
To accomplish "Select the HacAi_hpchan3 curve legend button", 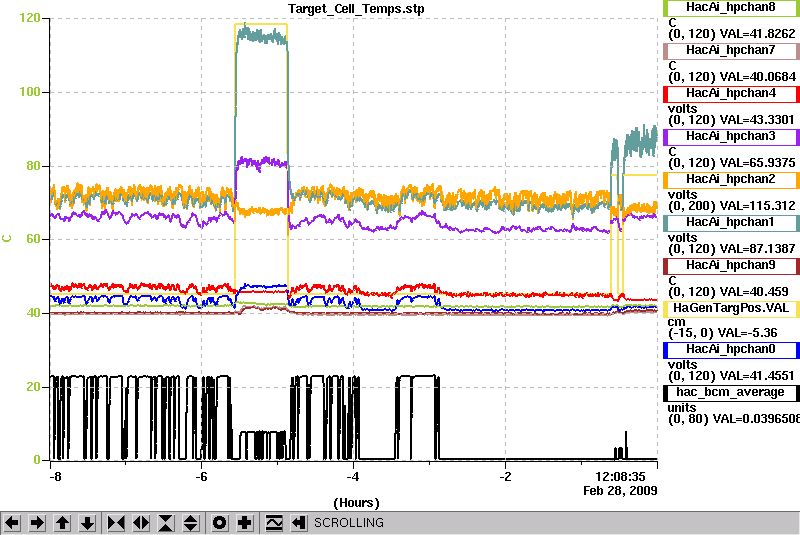I will coord(731,137).
